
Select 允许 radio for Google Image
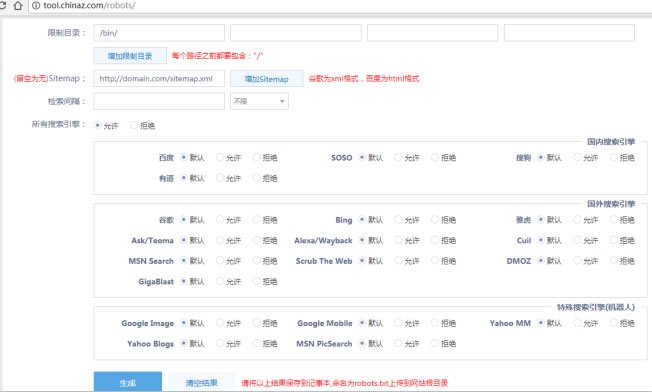pyautogui.click(x=220, y=323)
